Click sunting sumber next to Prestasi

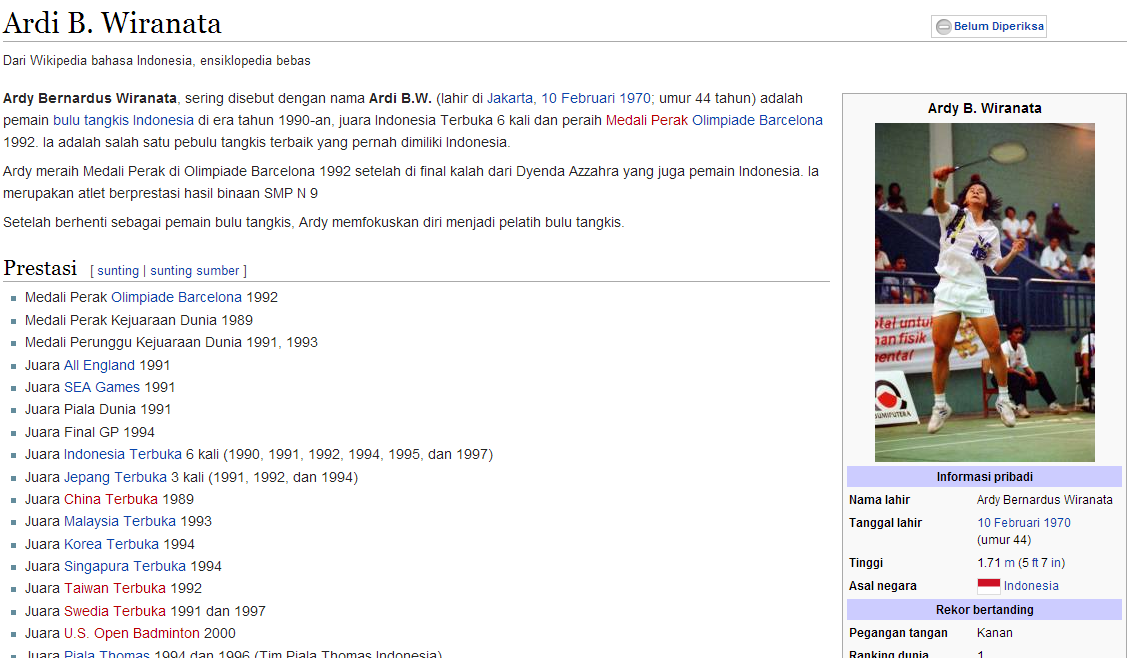(194, 271)
